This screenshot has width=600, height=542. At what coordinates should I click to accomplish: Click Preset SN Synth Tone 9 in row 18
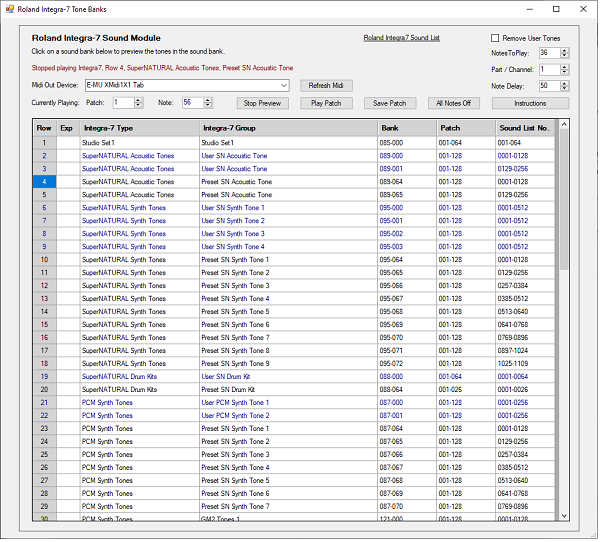click(289, 364)
